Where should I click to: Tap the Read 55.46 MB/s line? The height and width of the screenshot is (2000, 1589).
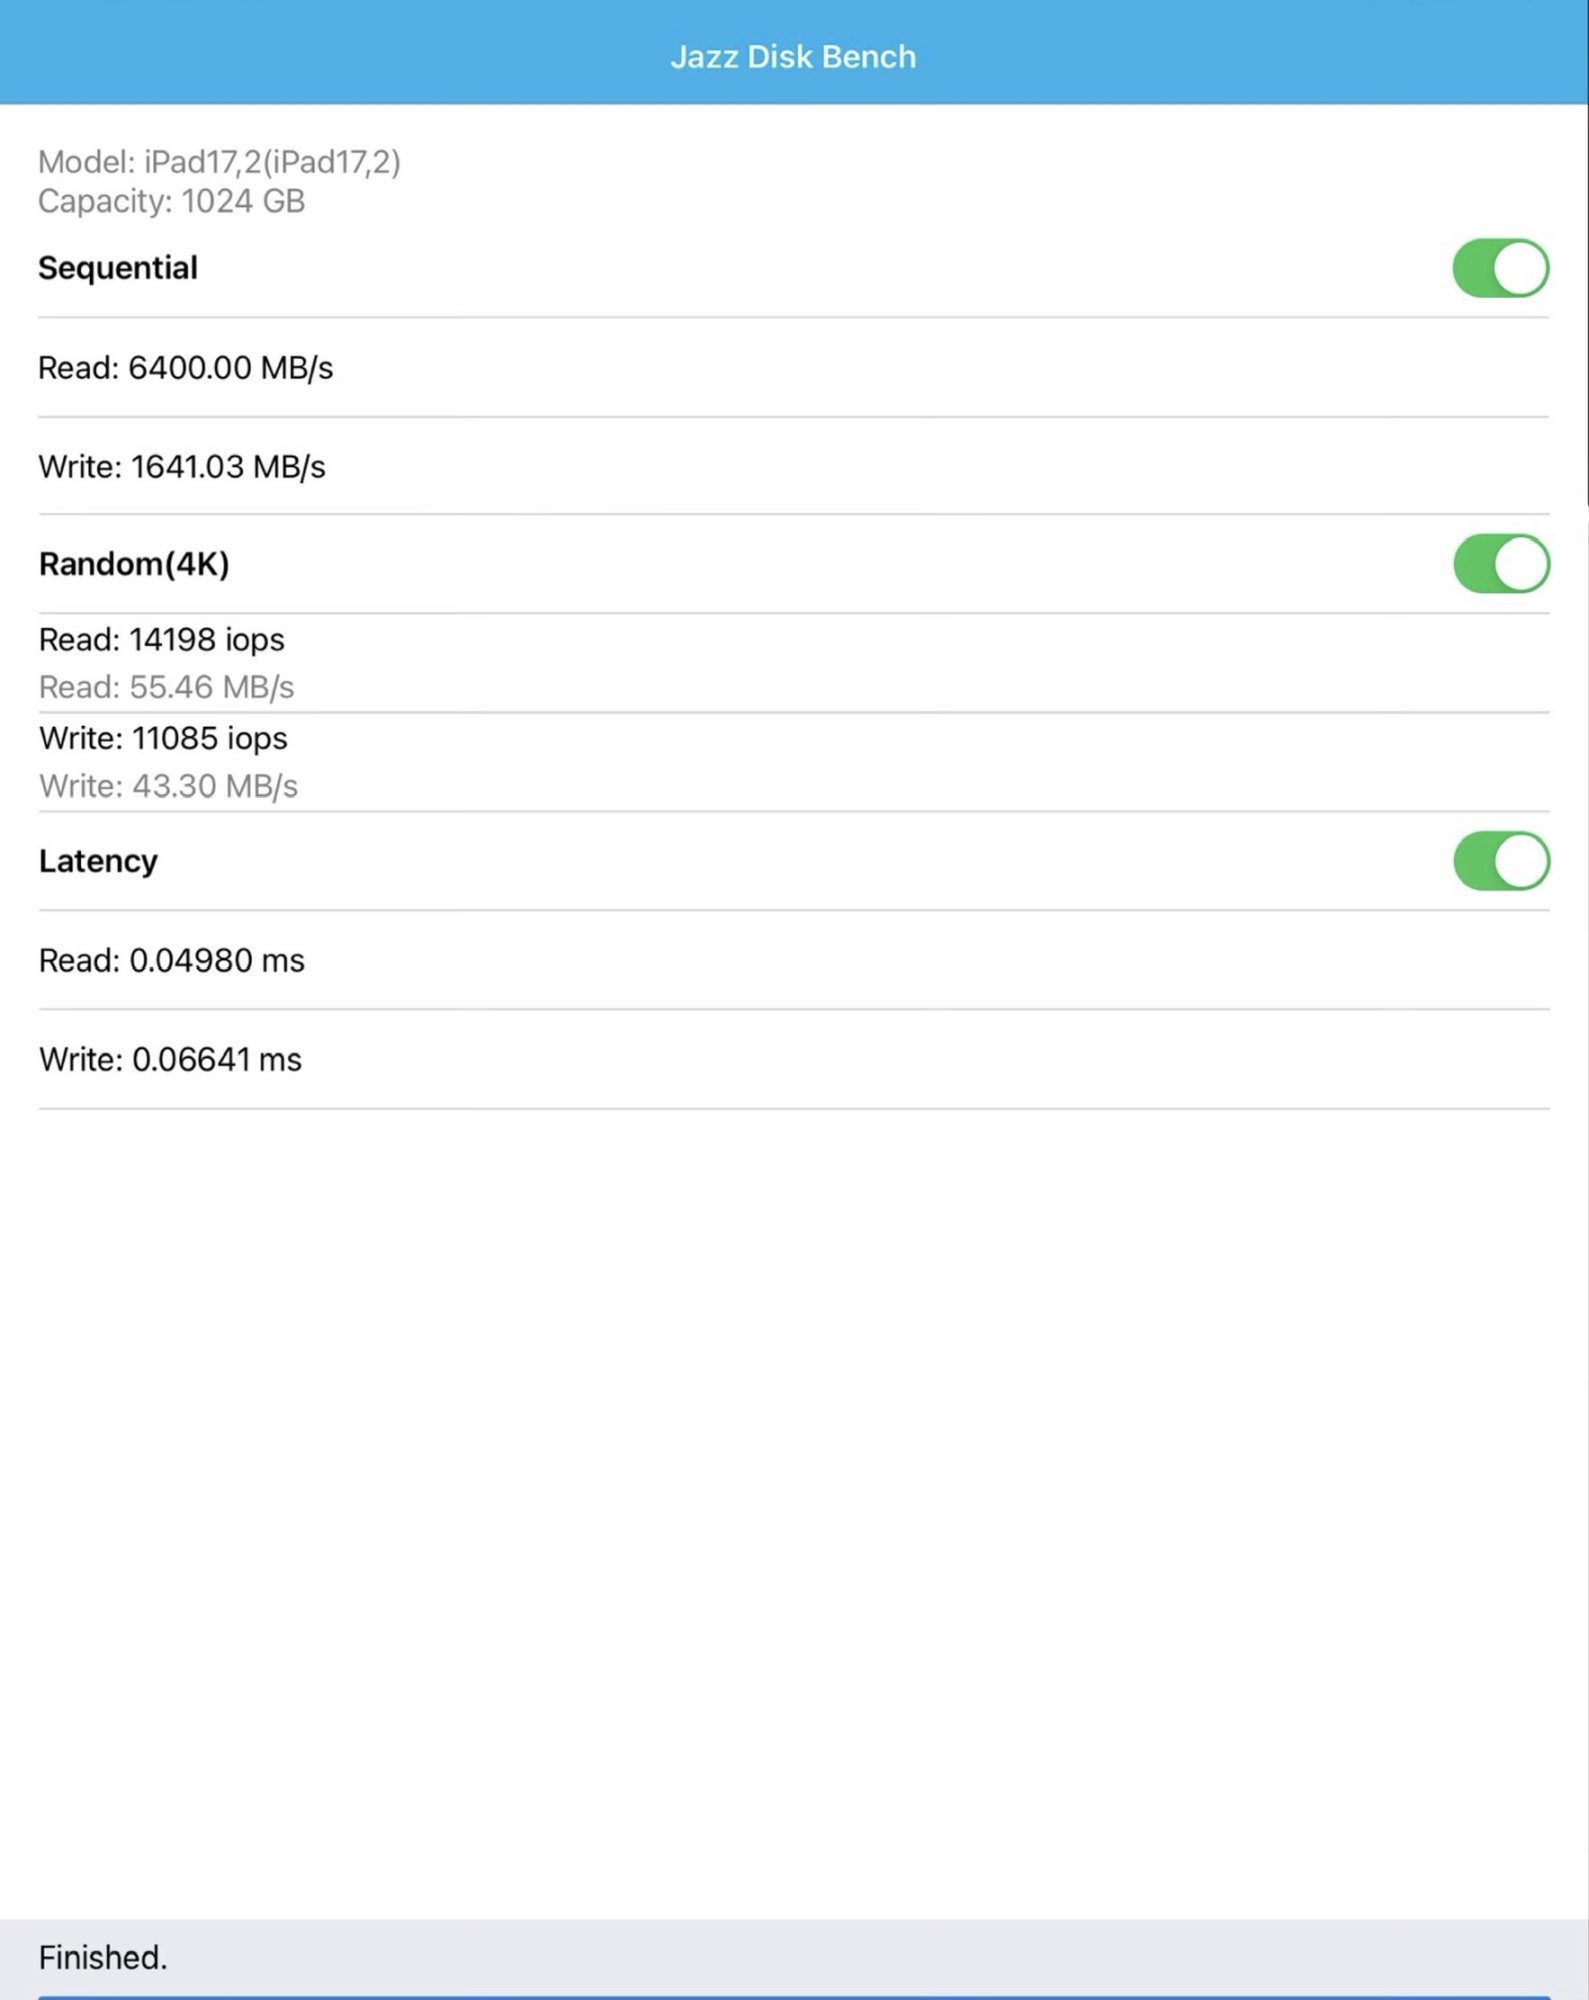point(166,687)
